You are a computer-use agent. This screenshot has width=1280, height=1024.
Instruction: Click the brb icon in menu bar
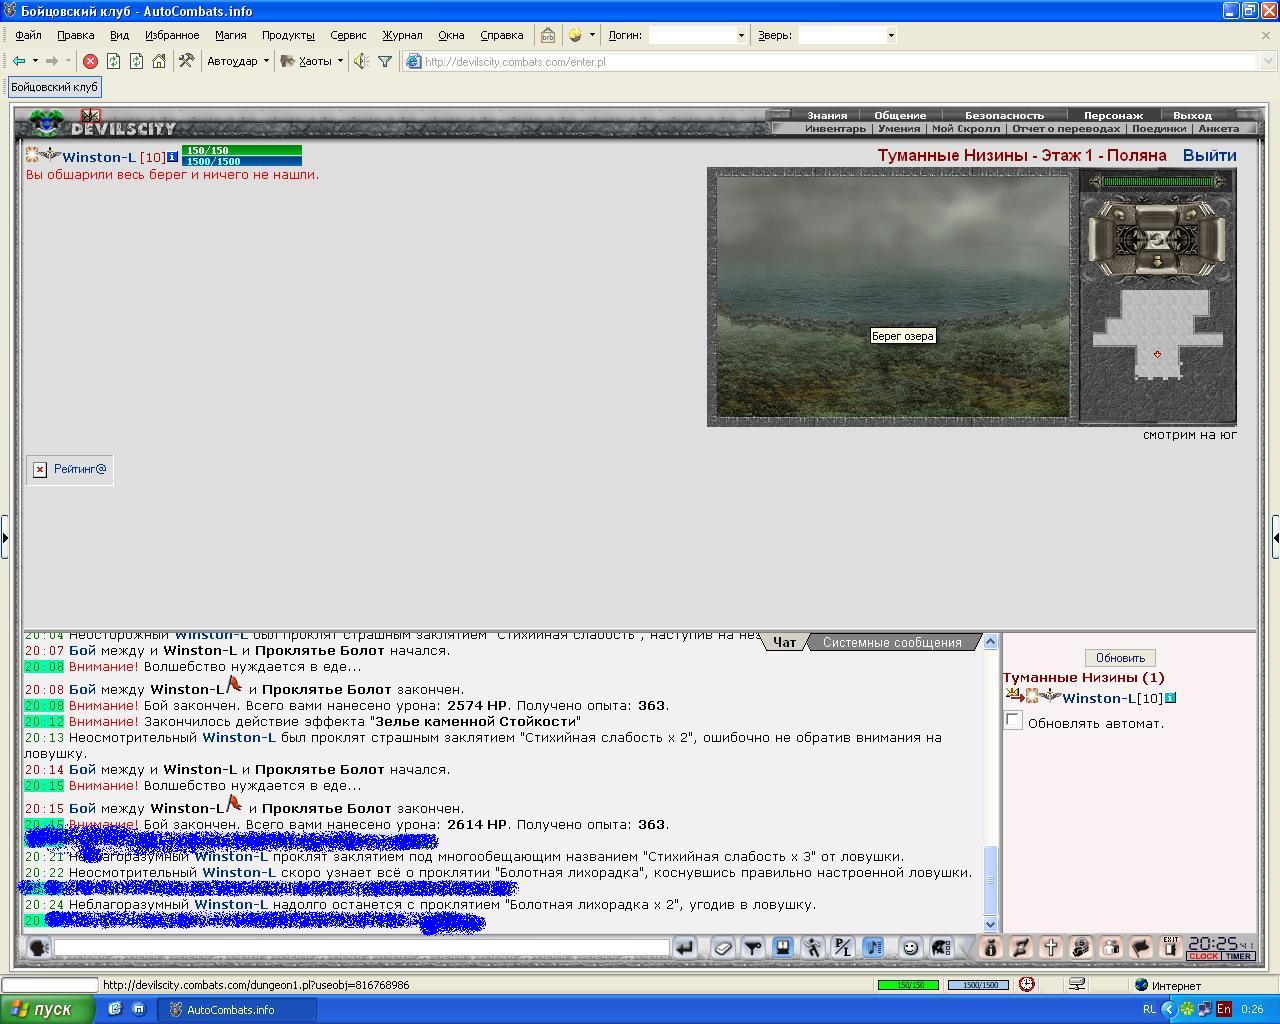pos(548,35)
